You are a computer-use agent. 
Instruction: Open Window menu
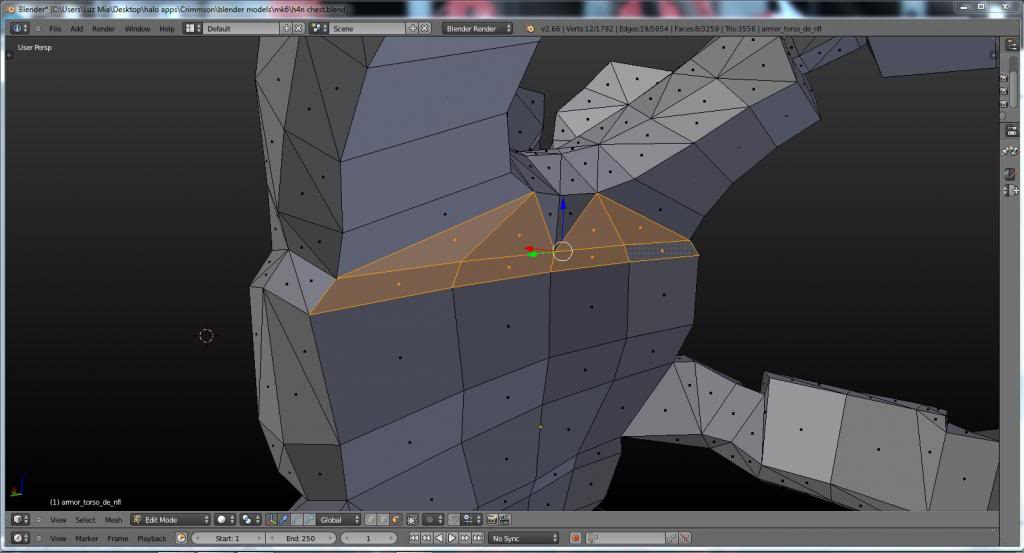pos(137,29)
